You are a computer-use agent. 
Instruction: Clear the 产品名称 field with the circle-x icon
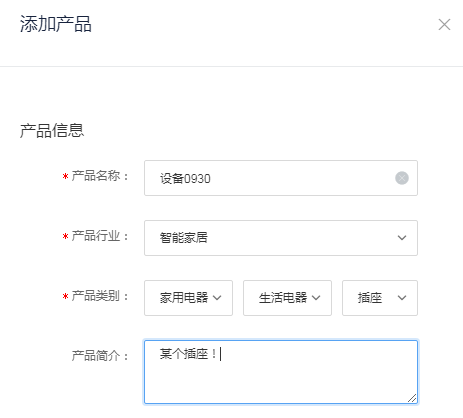[402, 178]
